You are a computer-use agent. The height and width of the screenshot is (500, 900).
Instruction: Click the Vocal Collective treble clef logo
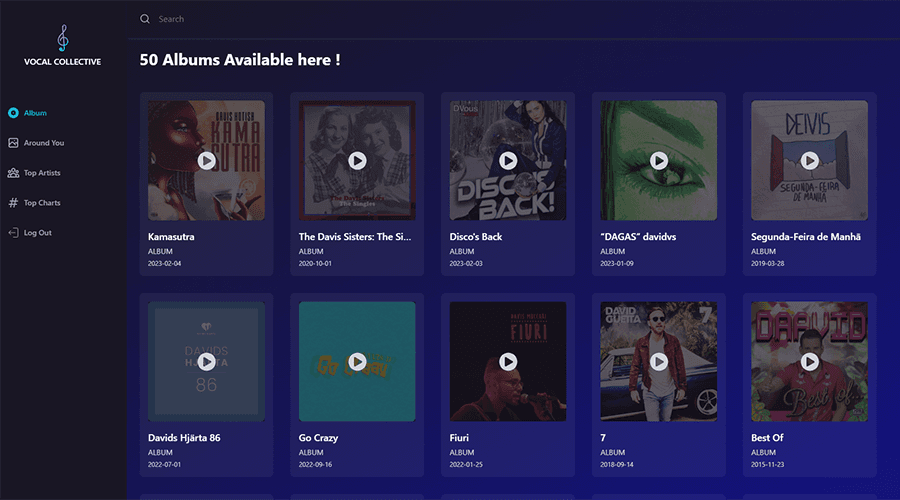click(63, 38)
